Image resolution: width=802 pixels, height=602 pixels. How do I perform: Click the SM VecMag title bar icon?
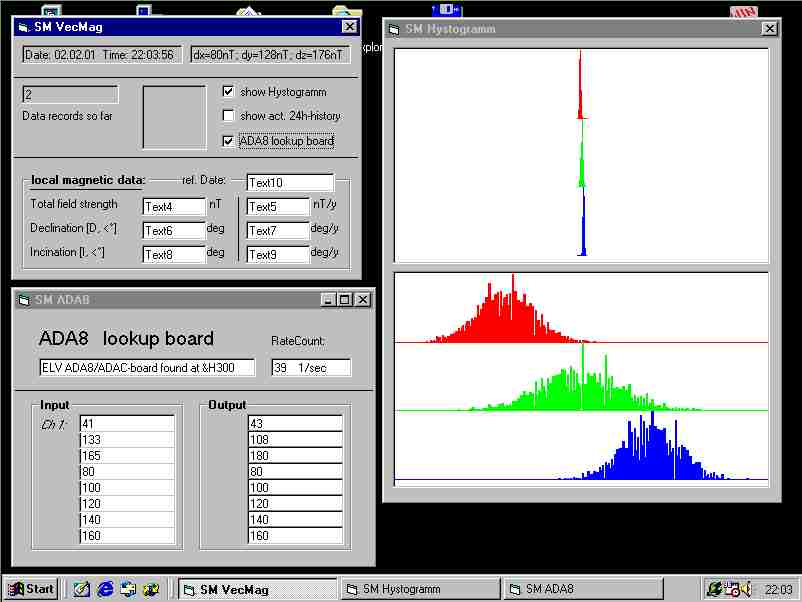(x=23, y=27)
